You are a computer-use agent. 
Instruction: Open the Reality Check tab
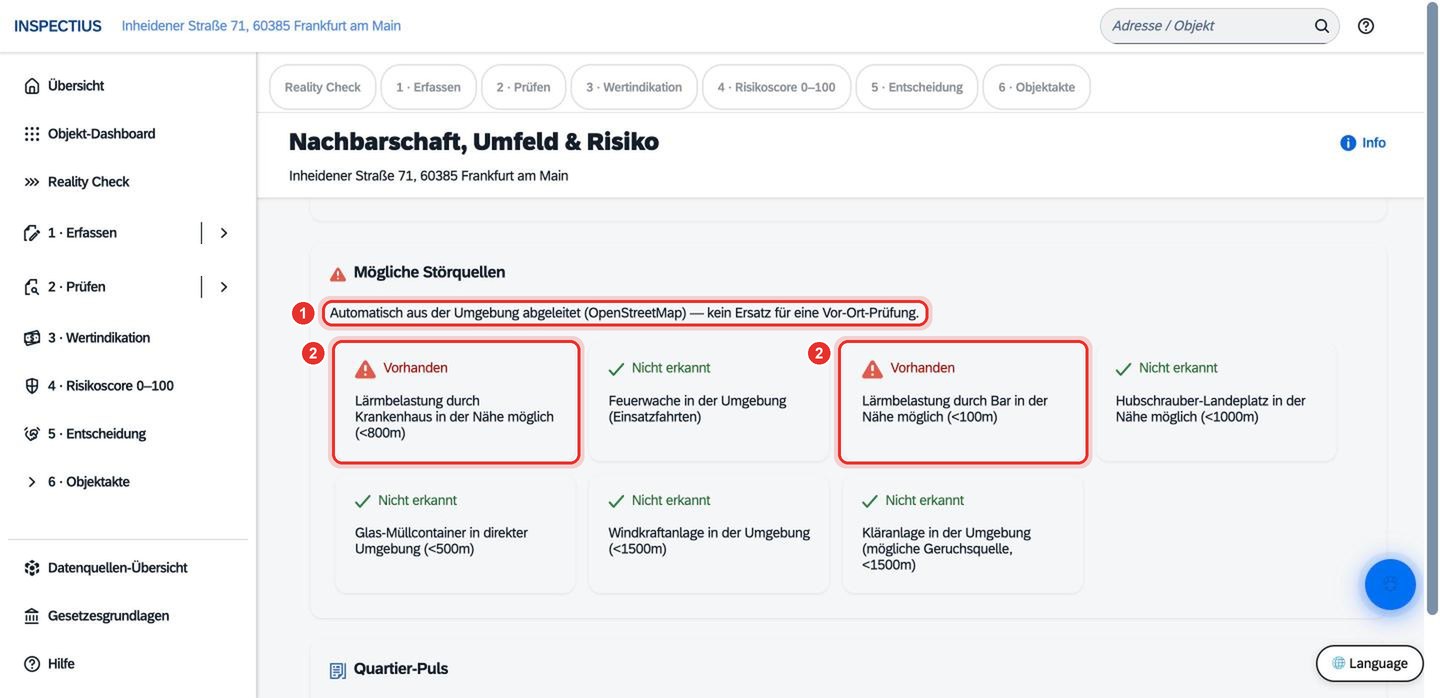tap(323, 87)
